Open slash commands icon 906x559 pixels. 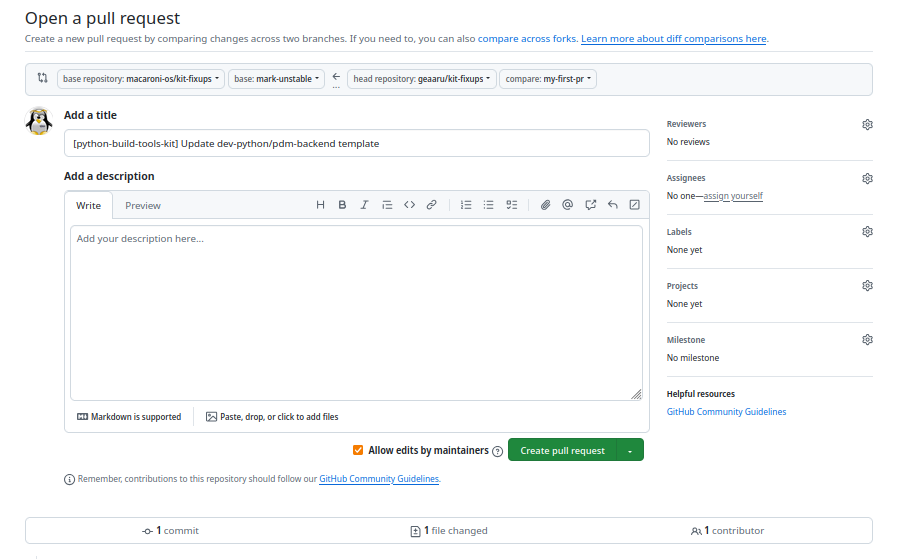[x=634, y=205]
